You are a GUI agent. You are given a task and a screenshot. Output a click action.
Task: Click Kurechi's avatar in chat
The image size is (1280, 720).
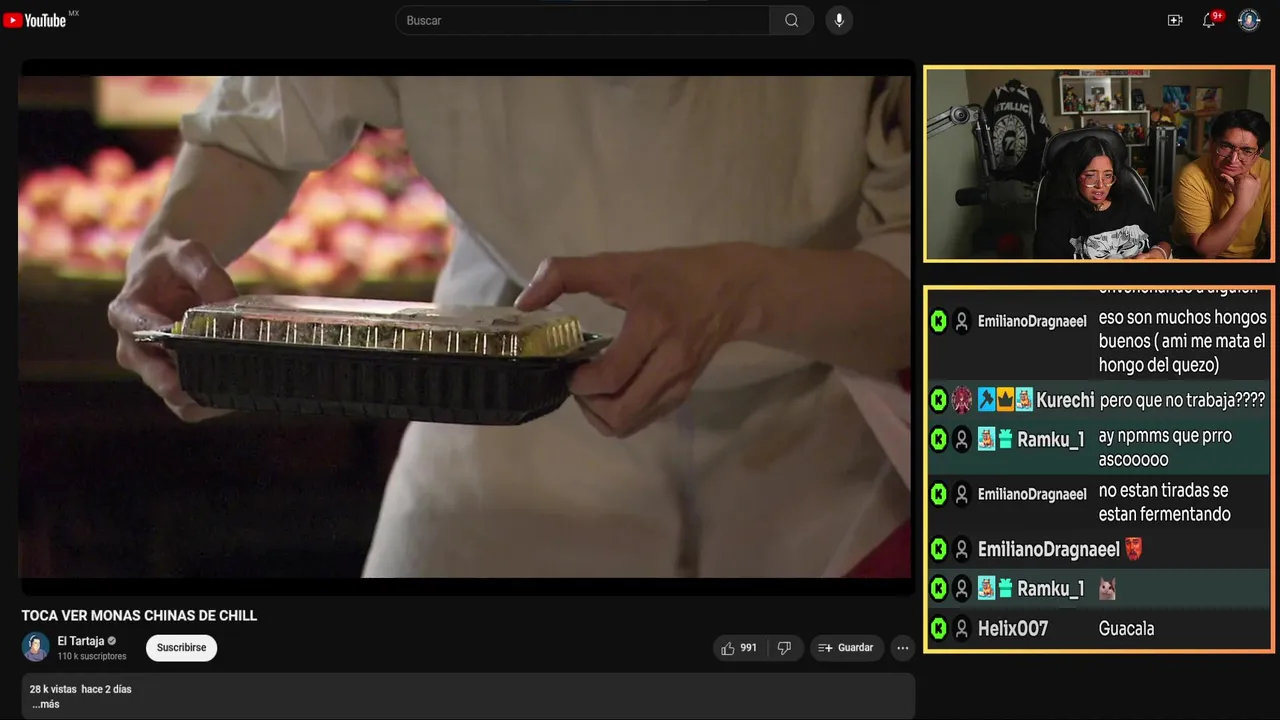click(x=962, y=400)
